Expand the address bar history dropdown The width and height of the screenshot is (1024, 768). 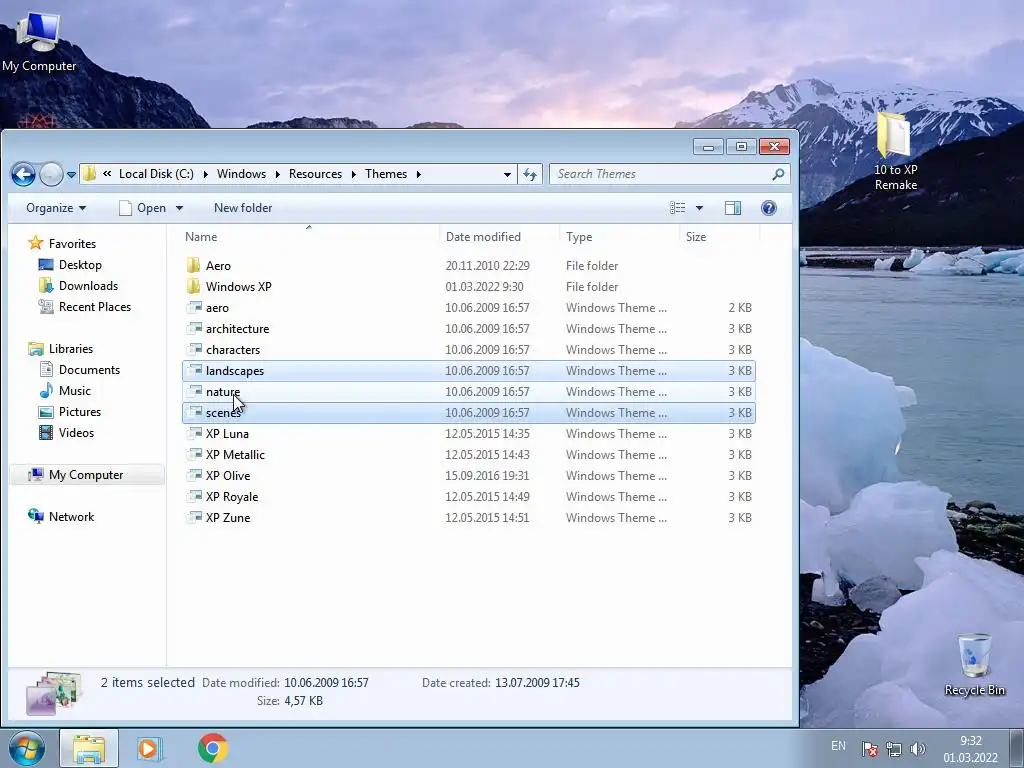coord(507,175)
